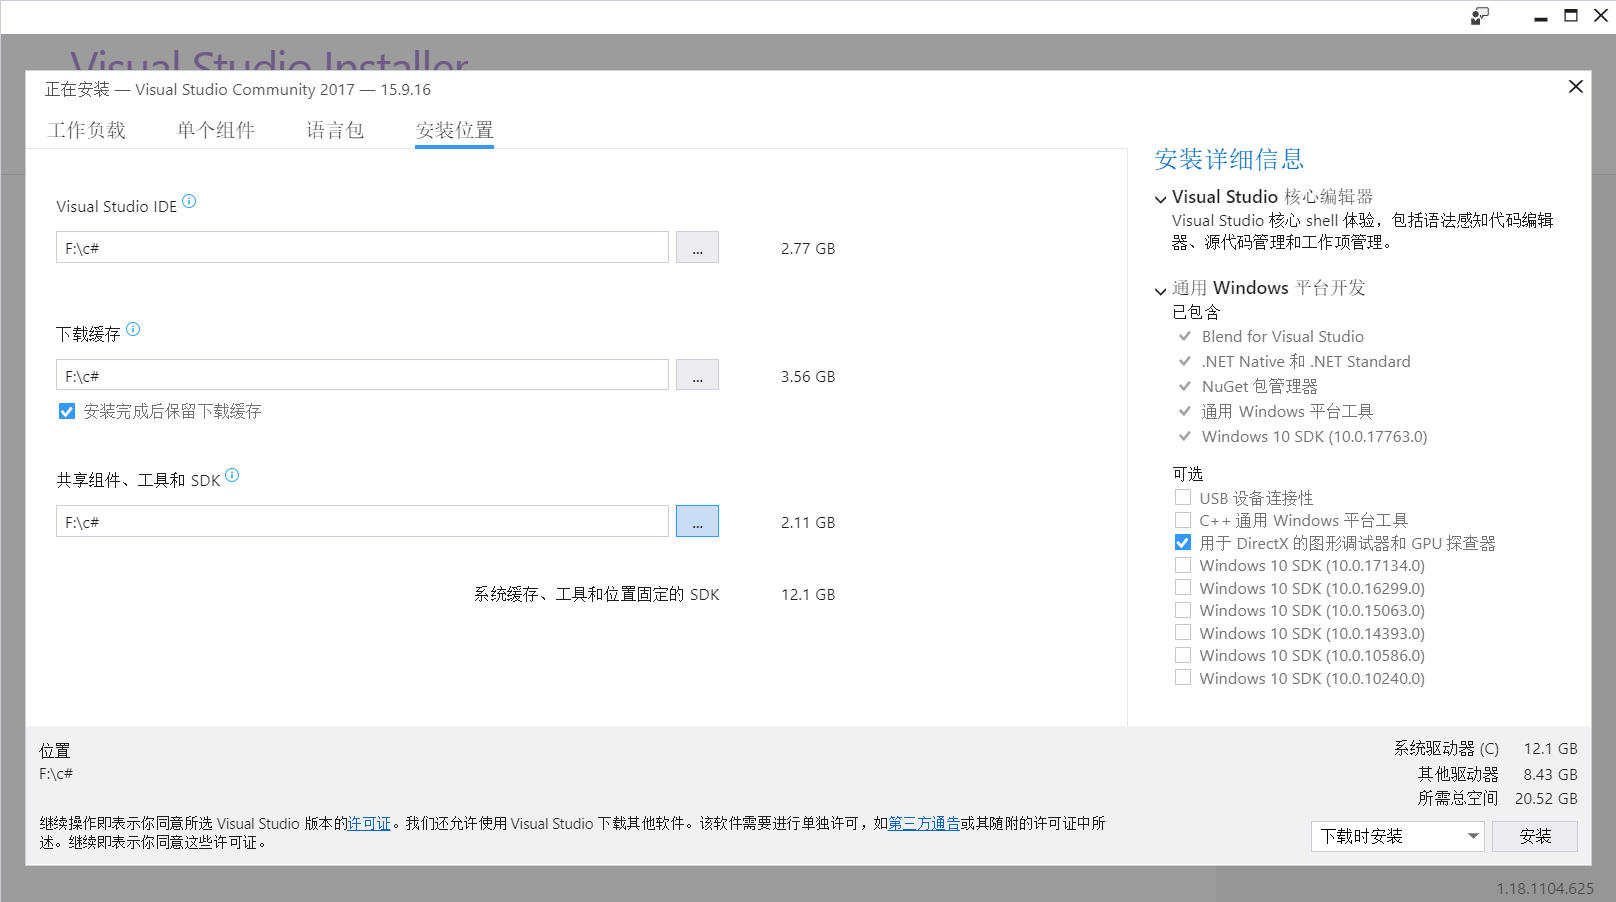Click the info icon beside 共享组件、工具和 SDK
This screenshot has height=902, width=1616.
232,475
